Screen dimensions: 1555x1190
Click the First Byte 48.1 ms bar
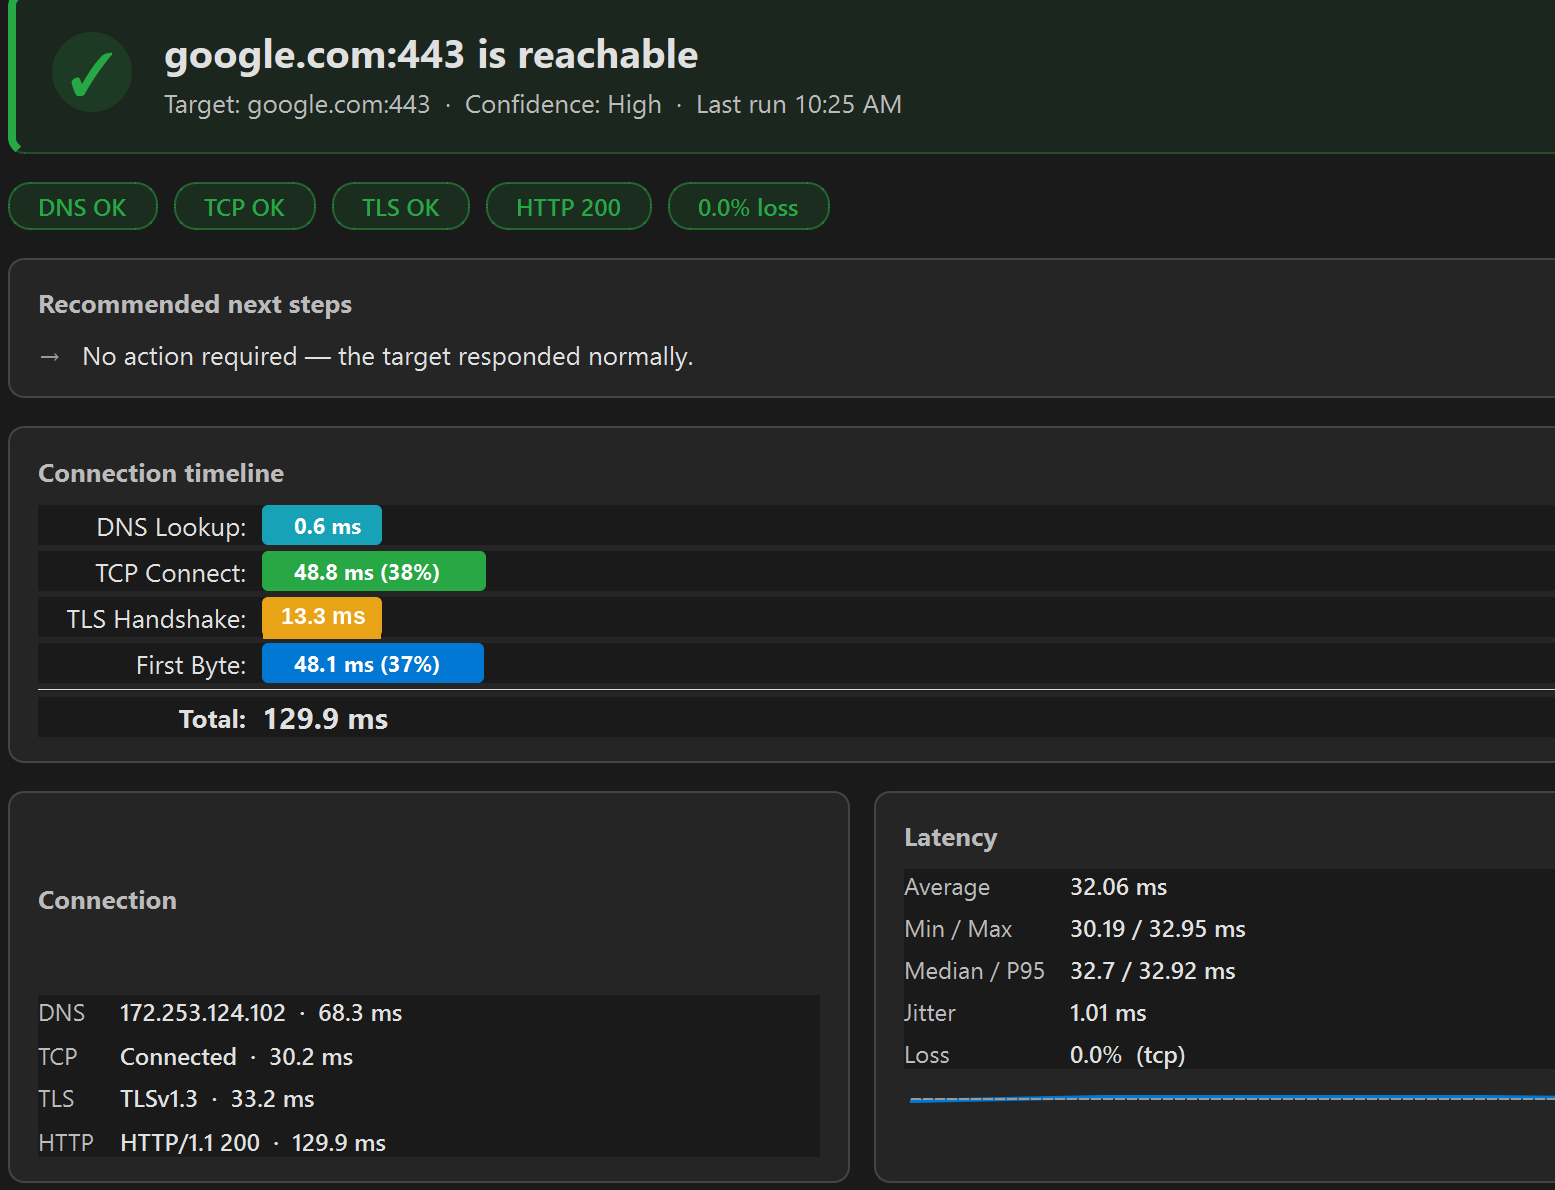tap(373, 663)
